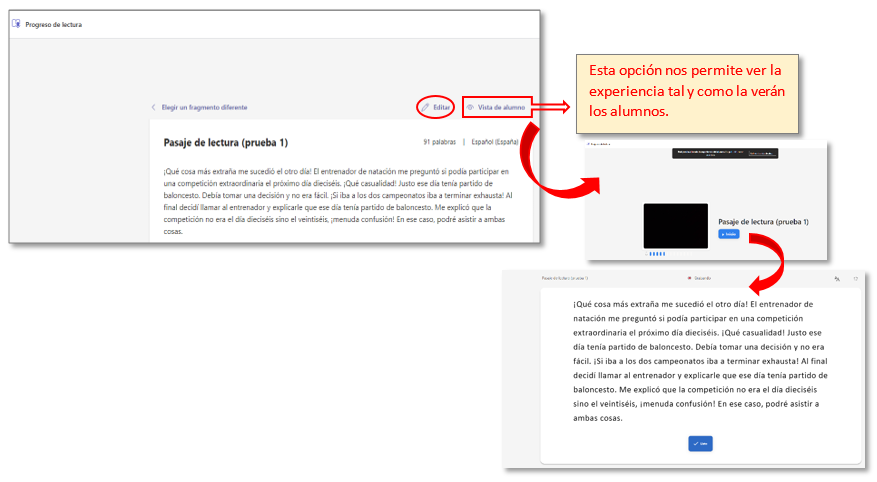Screen dimensions: 877x482
Task: Click the Progreso de lectura app icon
Action: pos(16,24)
